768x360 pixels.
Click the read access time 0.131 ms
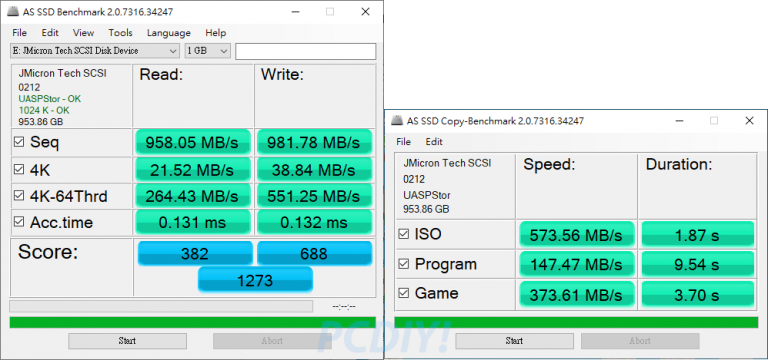tap(192, 222)
